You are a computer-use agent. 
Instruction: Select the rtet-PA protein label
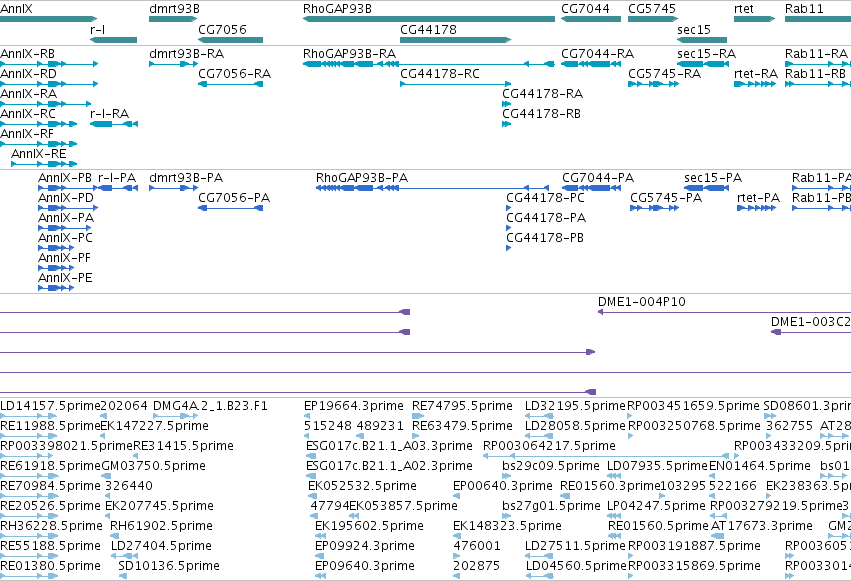click(x=758, y=198)
